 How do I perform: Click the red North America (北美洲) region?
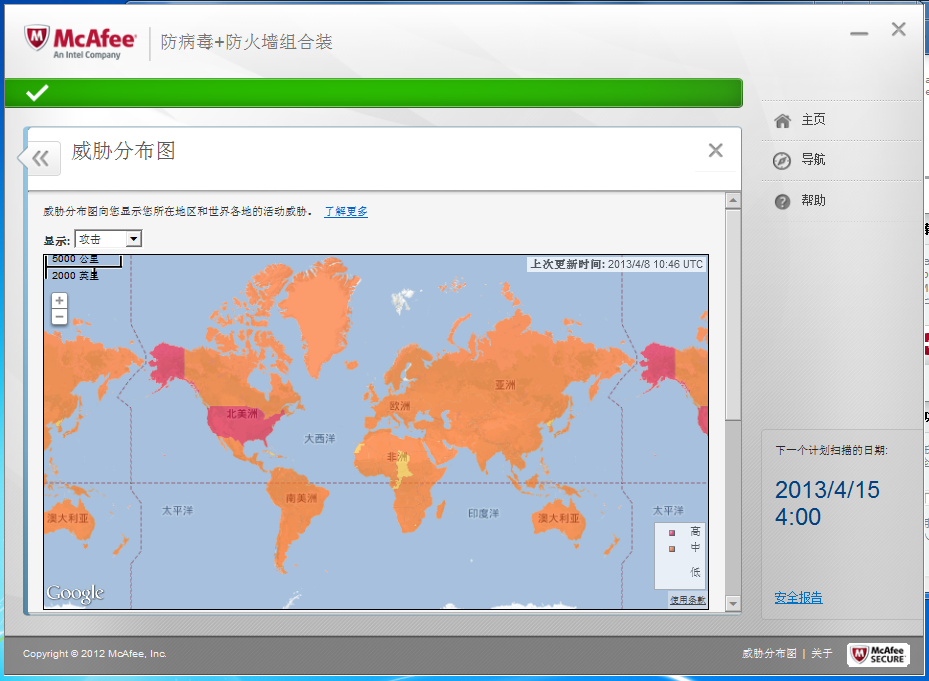click(245, 420)
